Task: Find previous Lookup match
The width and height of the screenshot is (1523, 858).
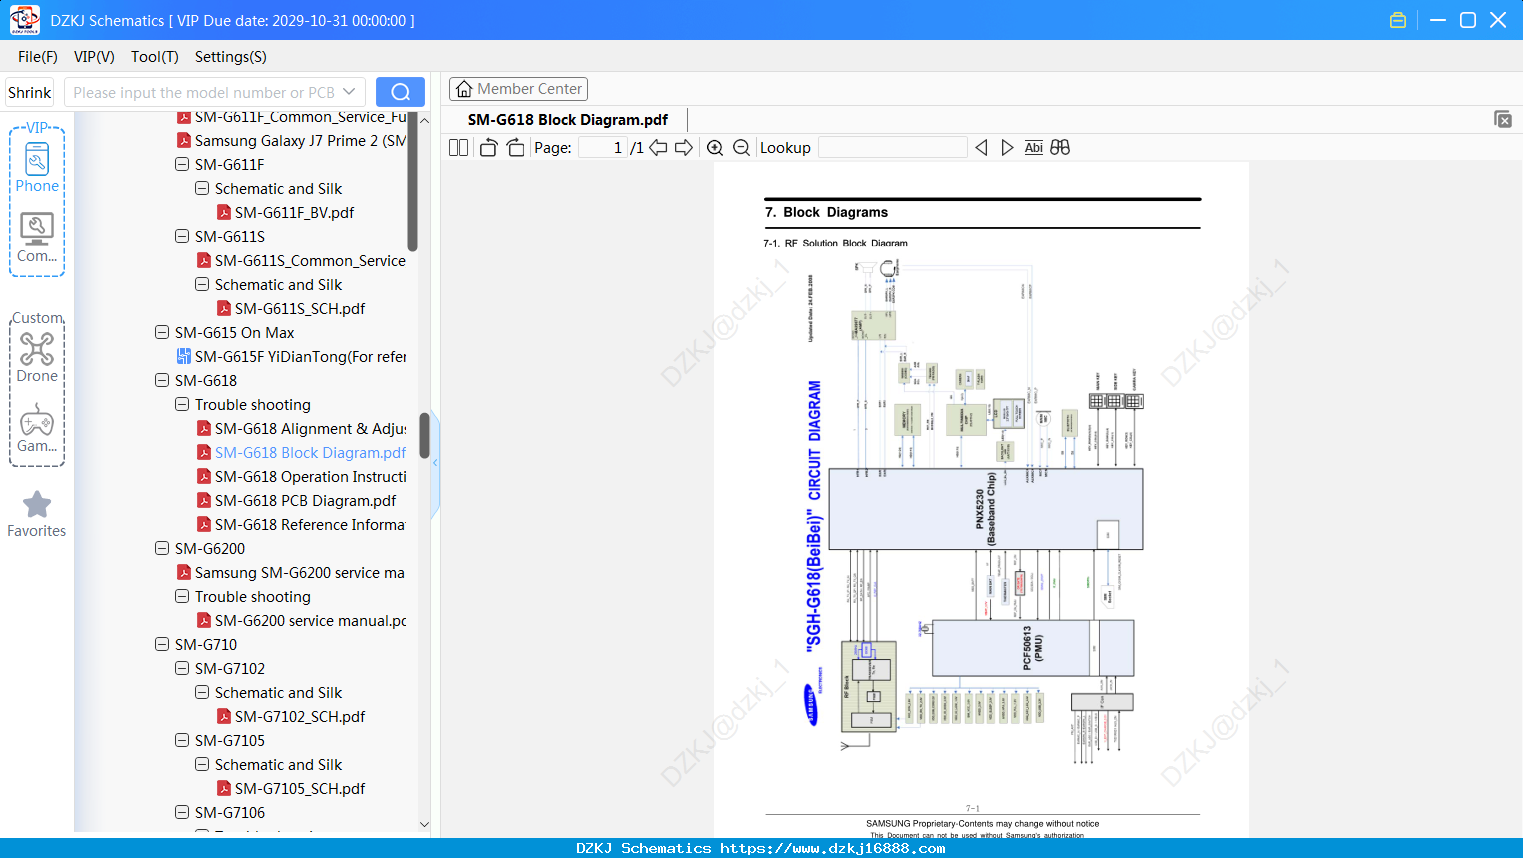Action: 981,148
